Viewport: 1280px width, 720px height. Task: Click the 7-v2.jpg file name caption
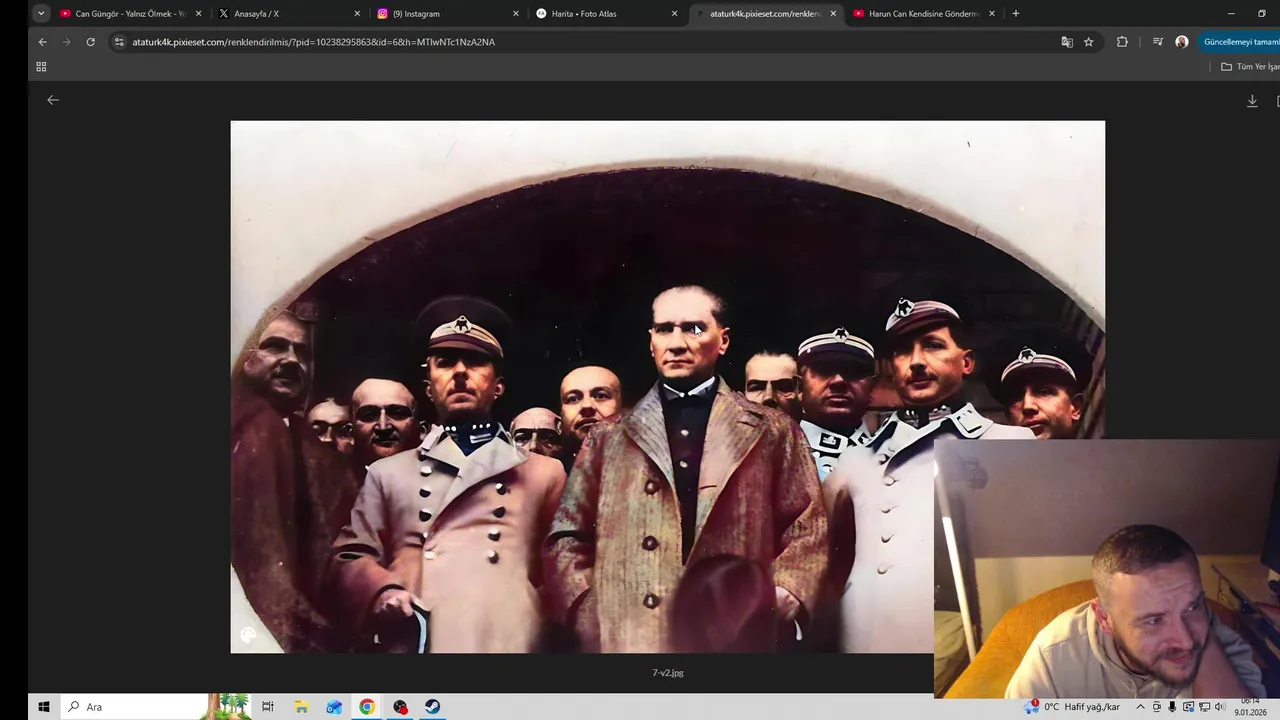668,673
